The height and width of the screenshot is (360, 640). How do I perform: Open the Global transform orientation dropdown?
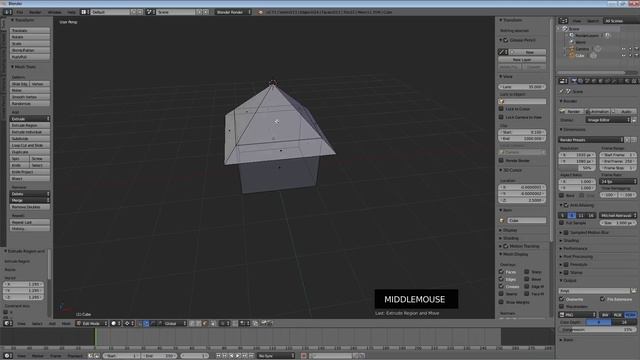pyautogui.click(x=174, y=323)
